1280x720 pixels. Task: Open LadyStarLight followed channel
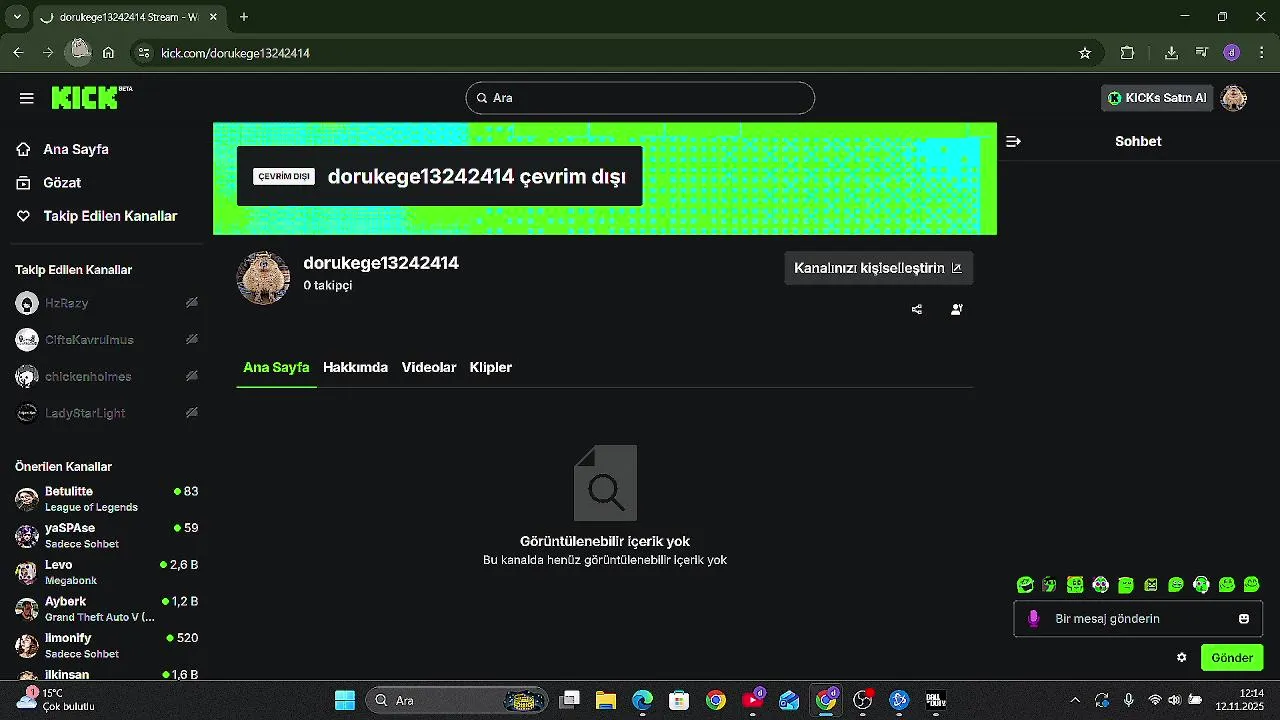(106, 413)
